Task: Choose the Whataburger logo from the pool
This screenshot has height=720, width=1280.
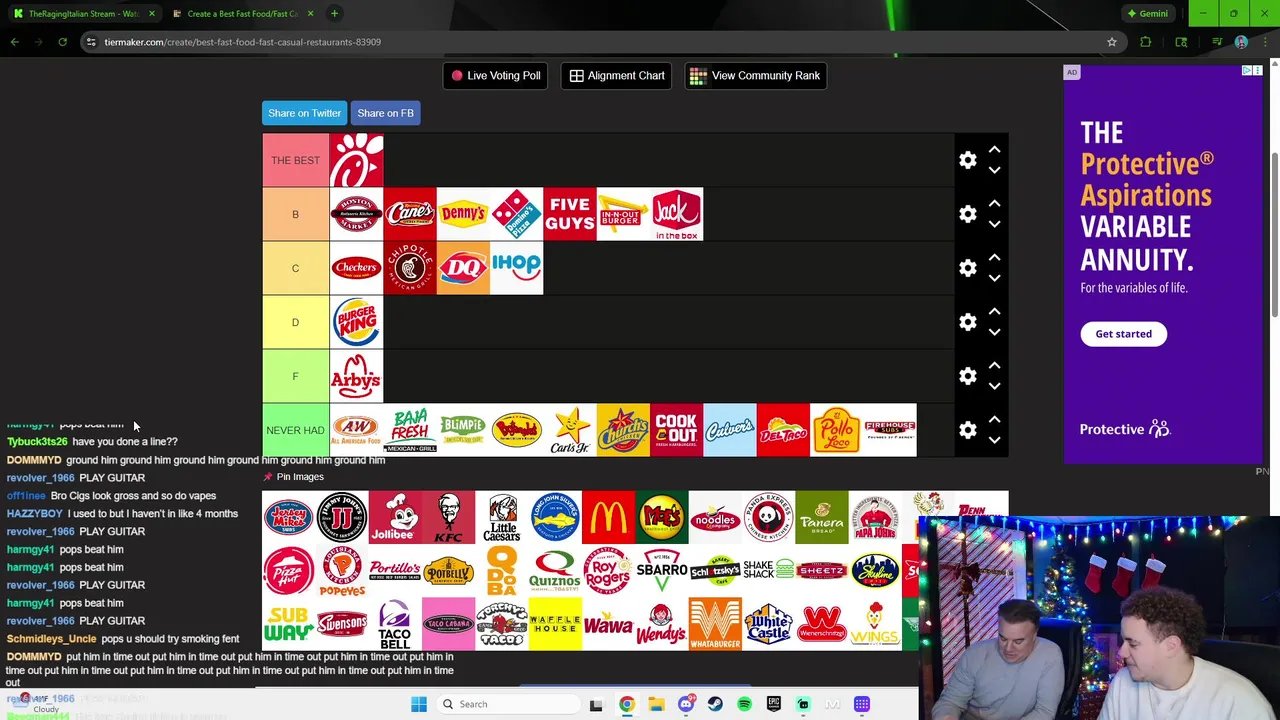Action: coord(715,625)
